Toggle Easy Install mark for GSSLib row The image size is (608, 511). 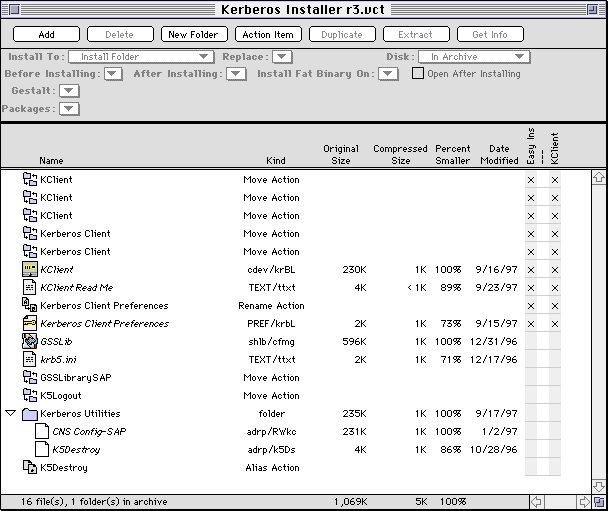pyautogui.click(x=531, y=342)
